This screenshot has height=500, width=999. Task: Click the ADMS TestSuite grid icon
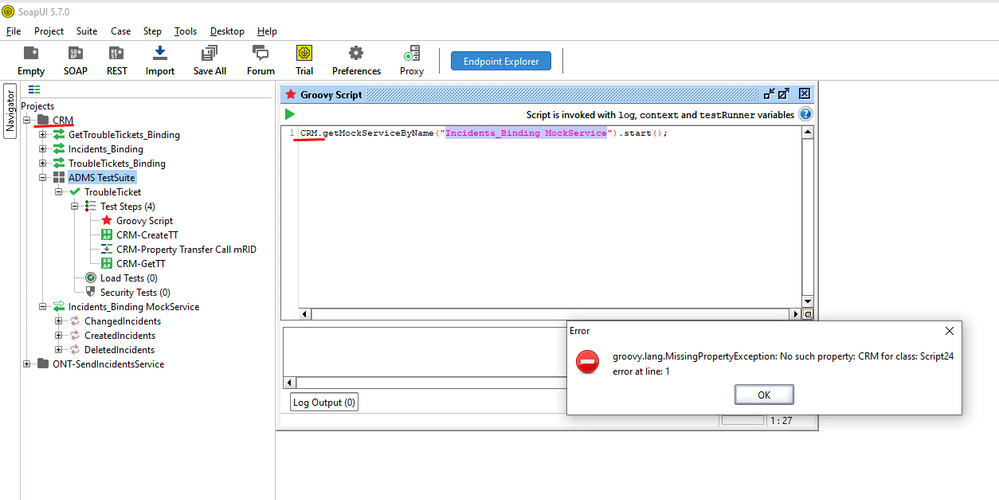click(x=59, y=178)
